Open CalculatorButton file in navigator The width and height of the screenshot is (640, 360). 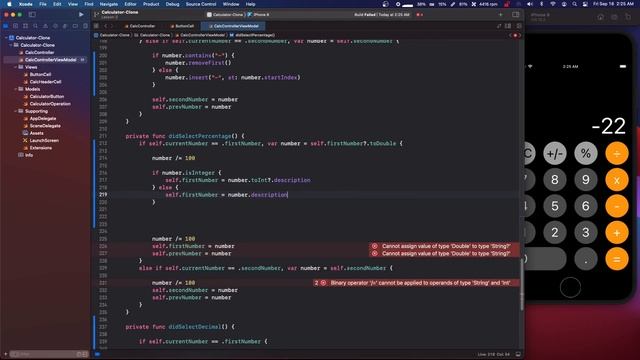pos(44,96)
